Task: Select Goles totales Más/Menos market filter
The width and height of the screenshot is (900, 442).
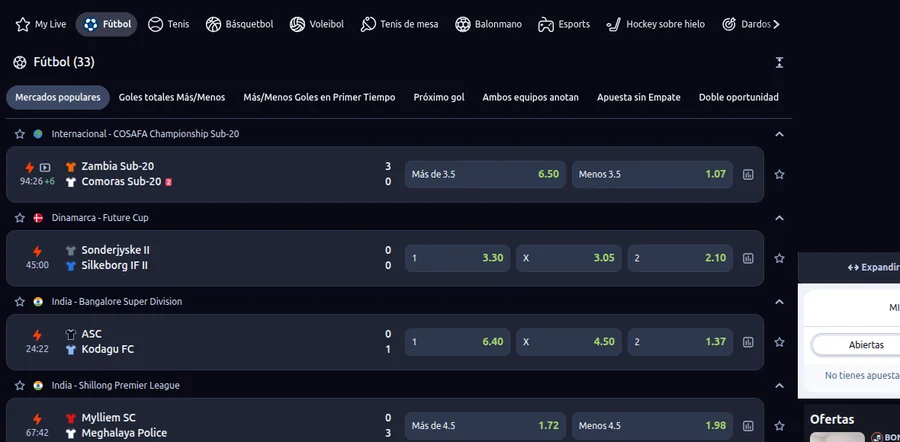Action: pos(172,98)
